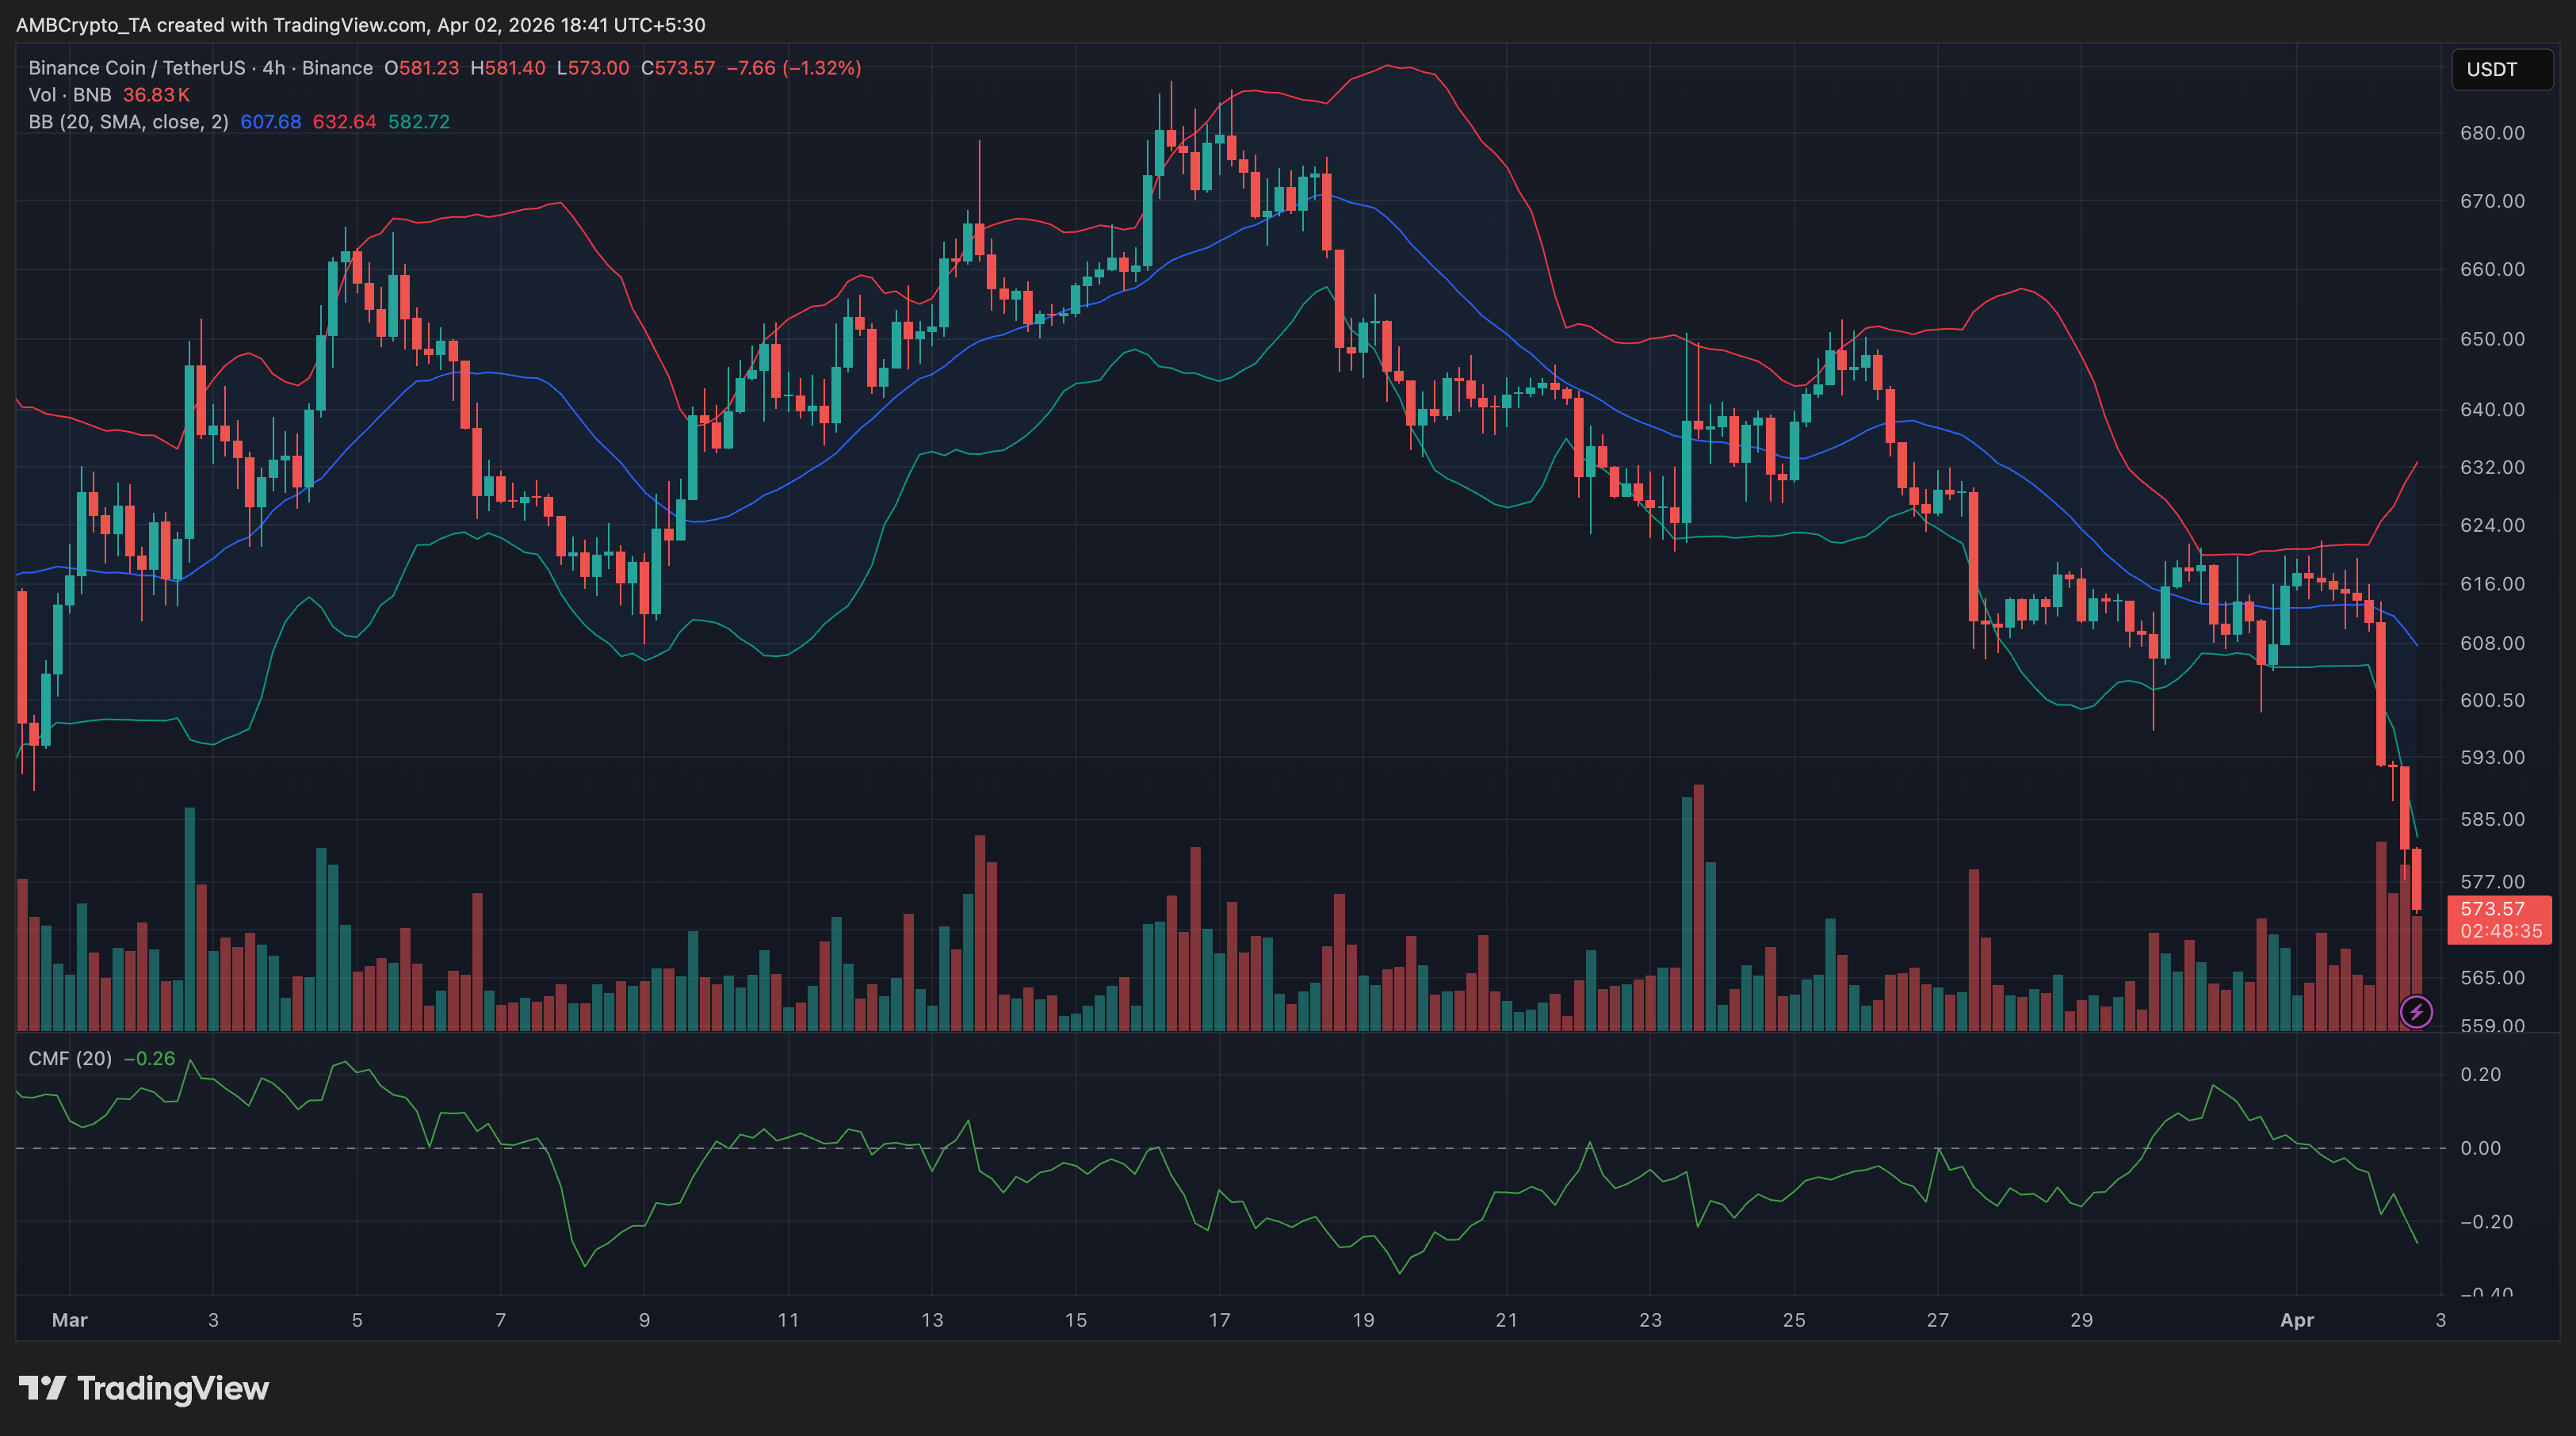Click the green BB lower value 582.72

[419, 122]
